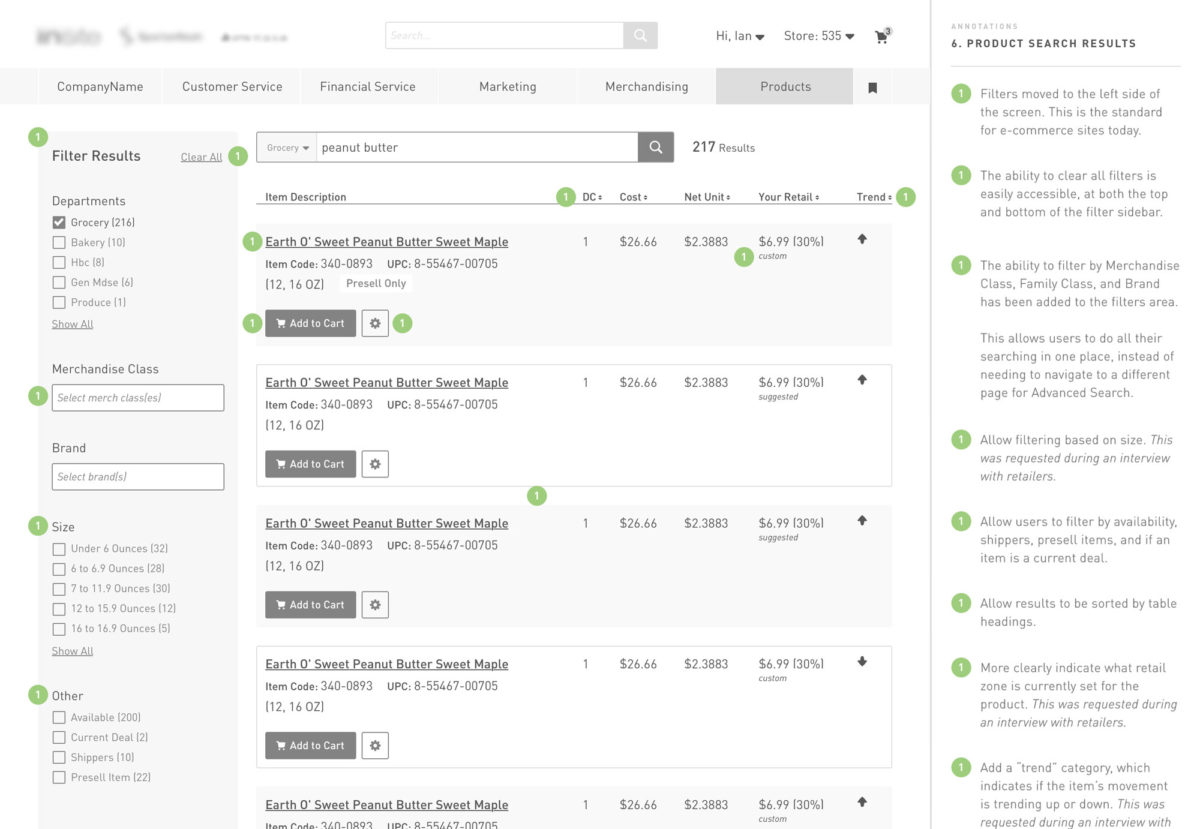Enable the Available items filter
Screen dimensions: 1200x829
pos(58,717)
